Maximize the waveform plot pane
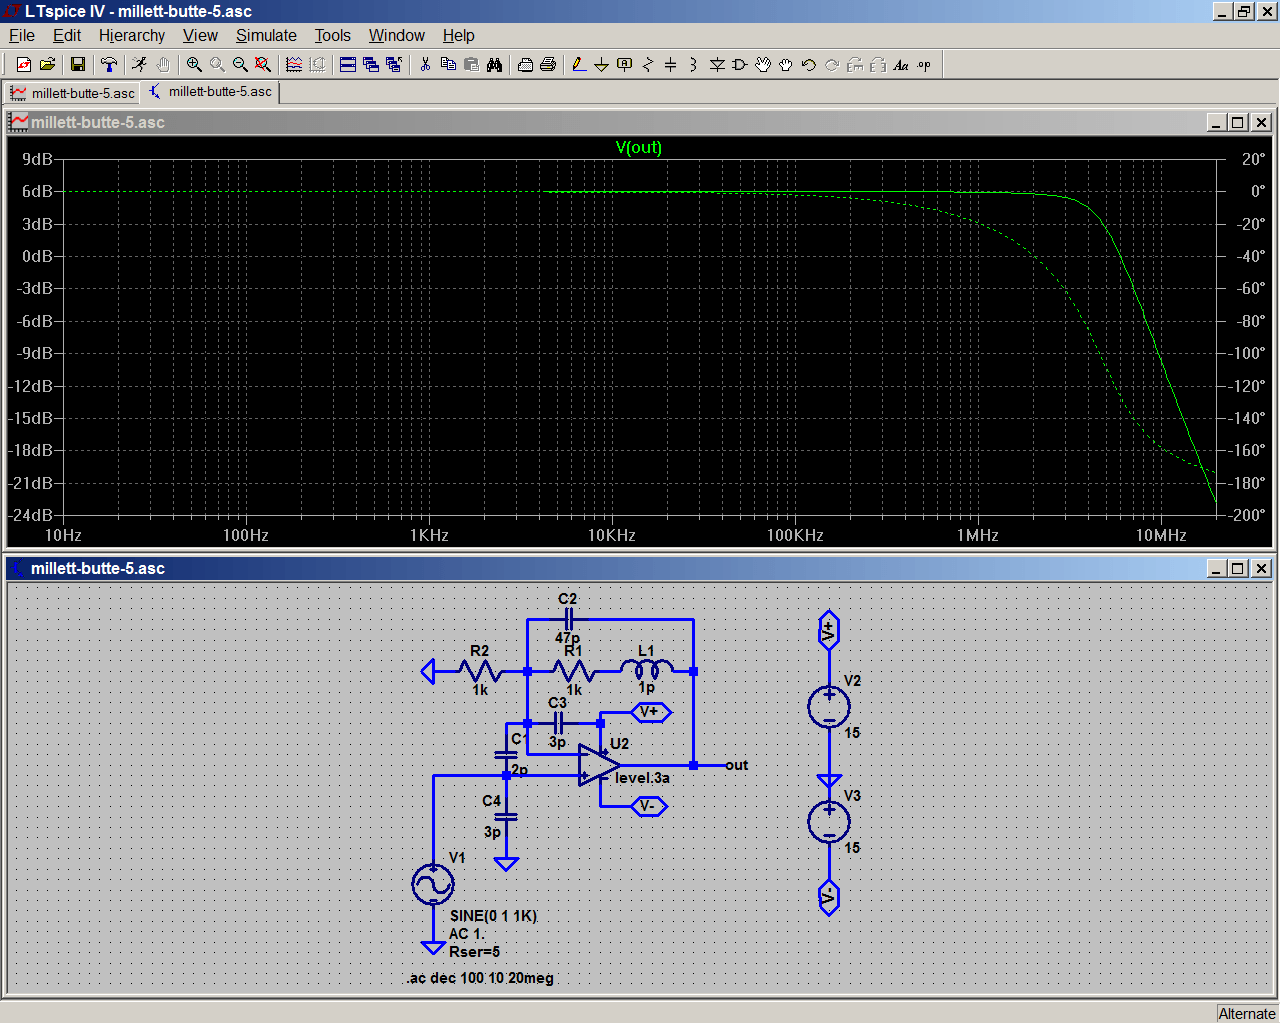This screenshot has height=1024, width=1280. click(x=1238, y=122)
